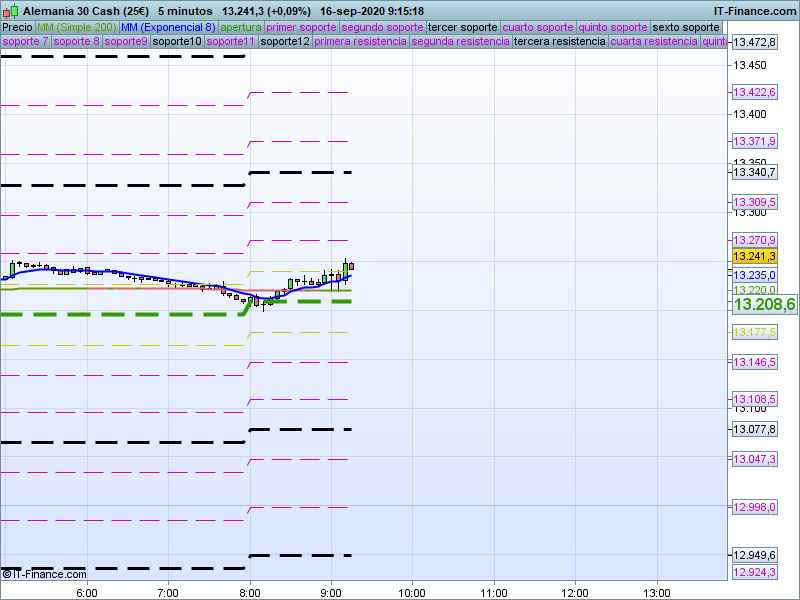Select the soporte 7 label
The image size is (800, 600).
pos(25,41)
